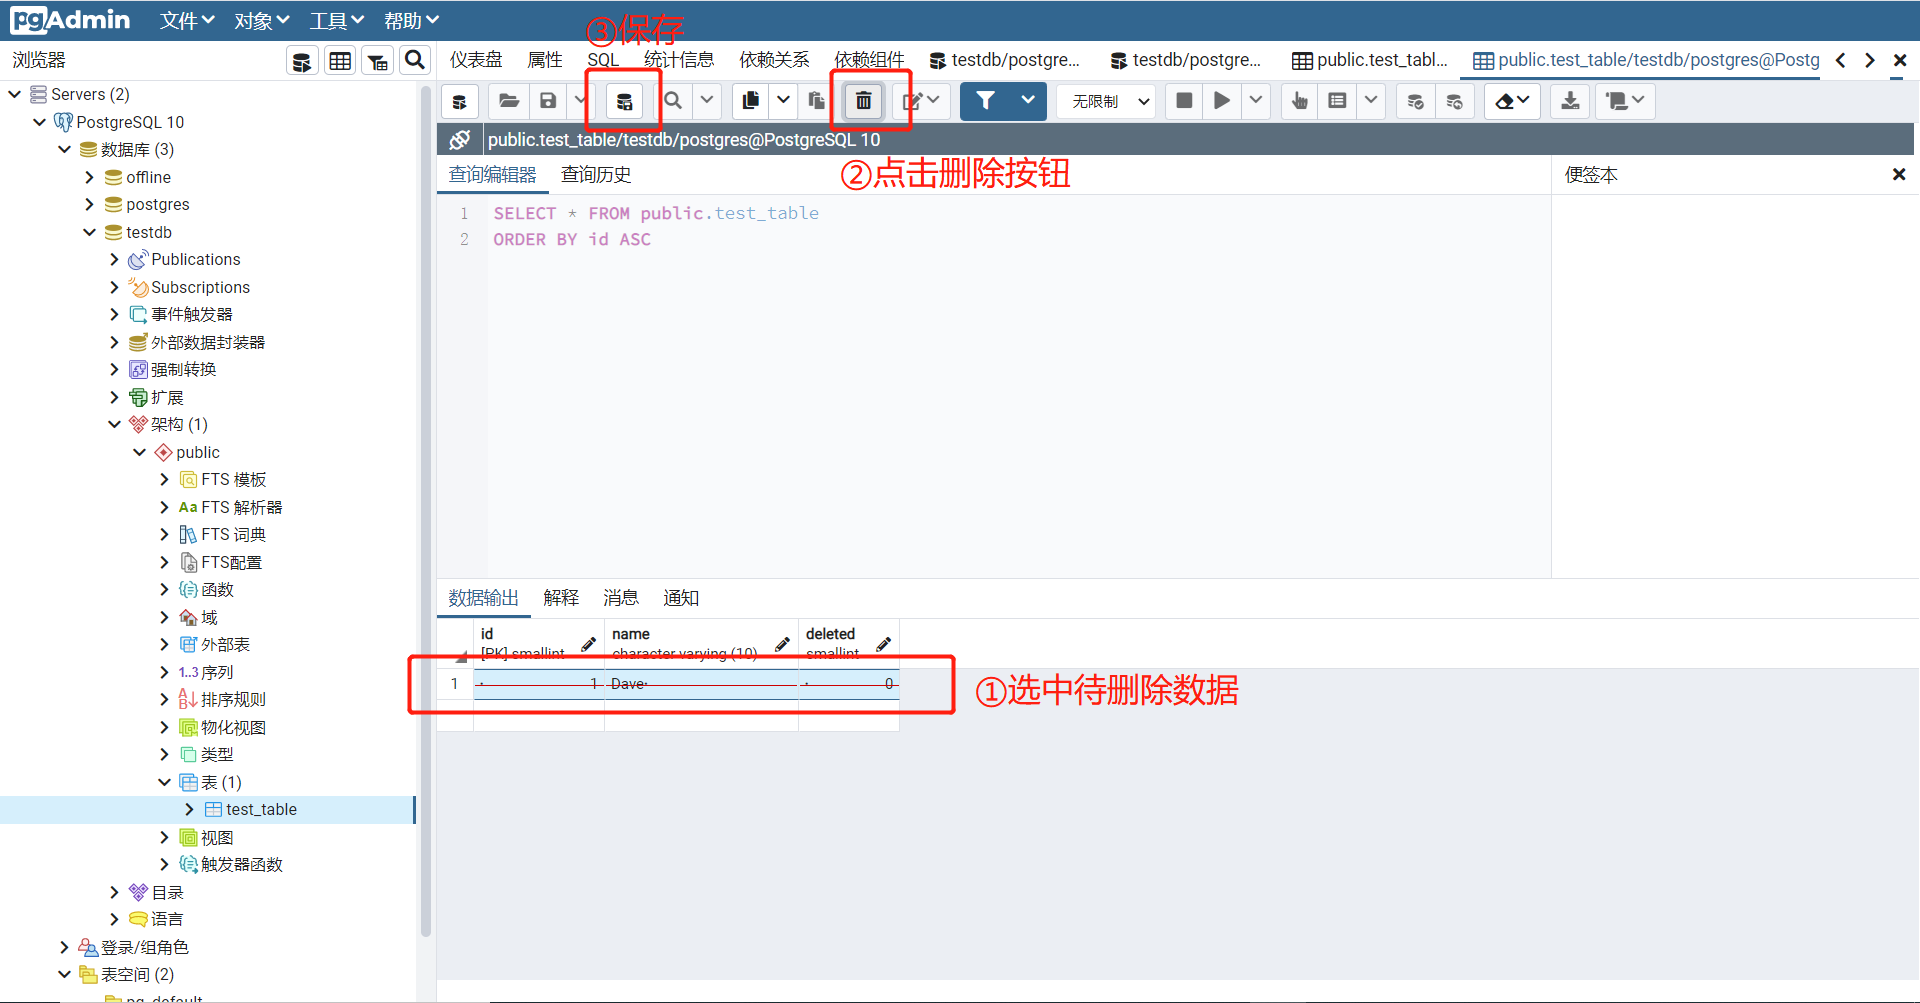The width and height of the screenshot is (1920, 1003).
Task: Rollback the transaction via its icon
Action: point(1454,101)
